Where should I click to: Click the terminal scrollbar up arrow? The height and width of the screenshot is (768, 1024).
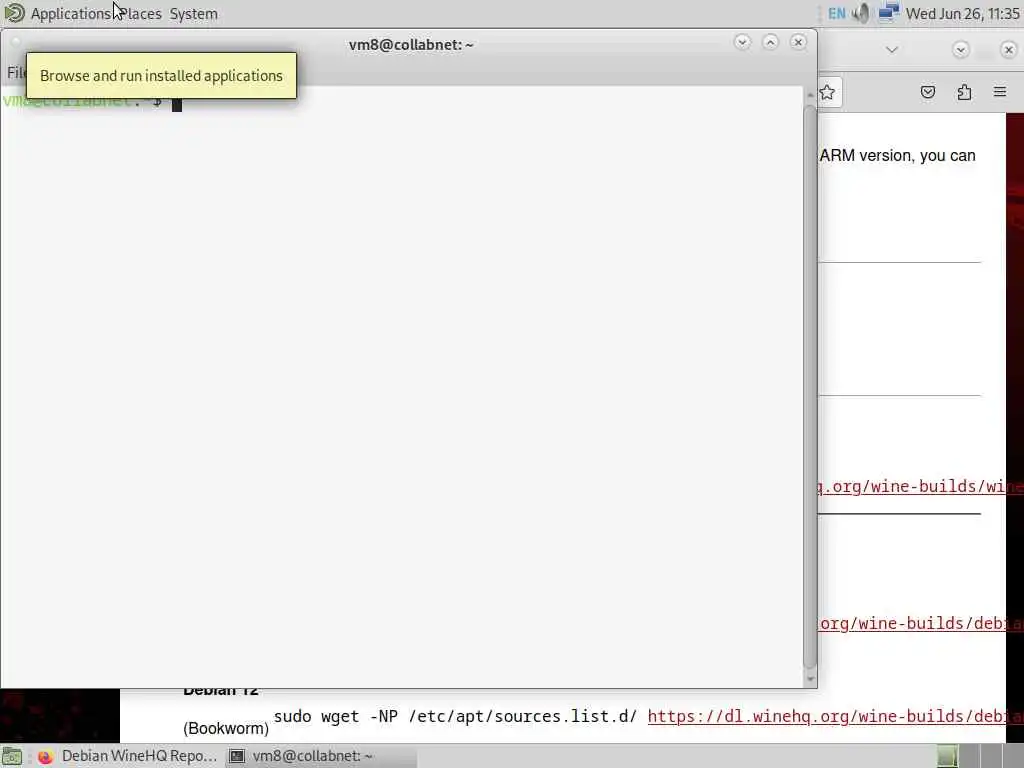coord(810,95)
